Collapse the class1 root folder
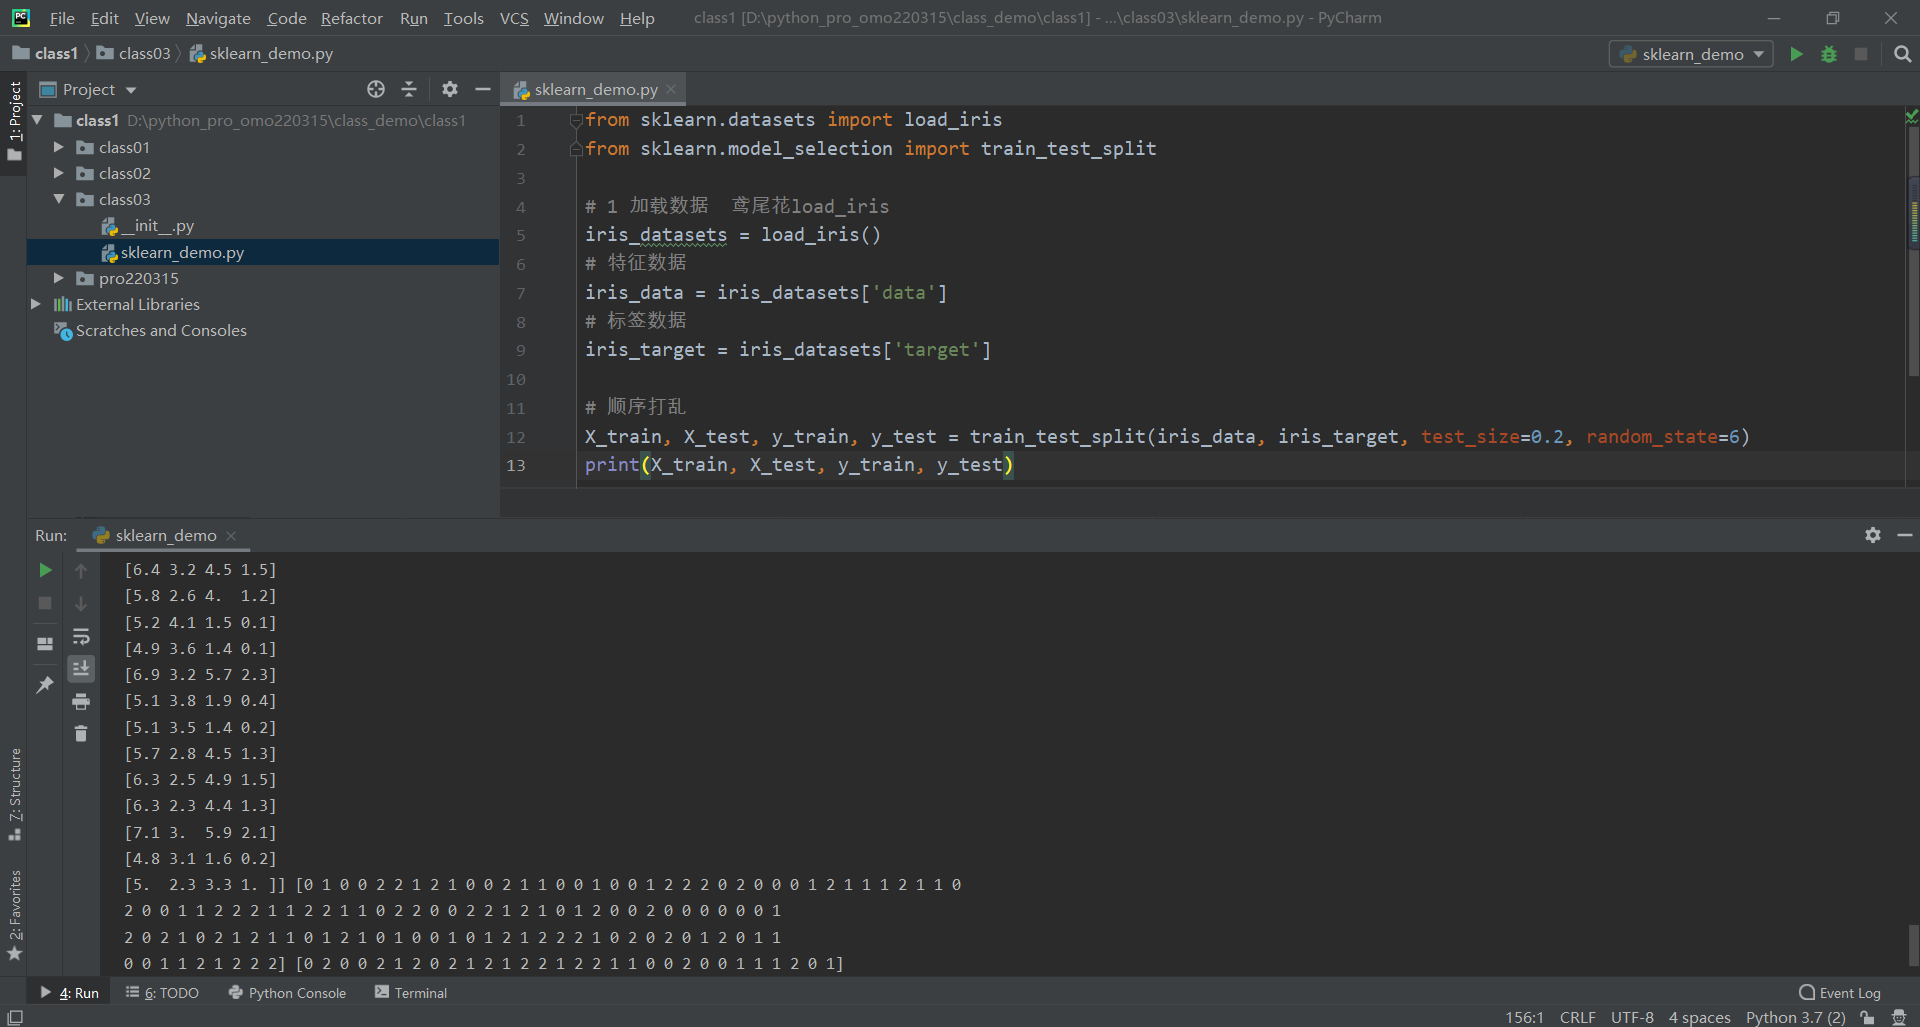Viewport: 1920px width, 1027px height. 37,120
